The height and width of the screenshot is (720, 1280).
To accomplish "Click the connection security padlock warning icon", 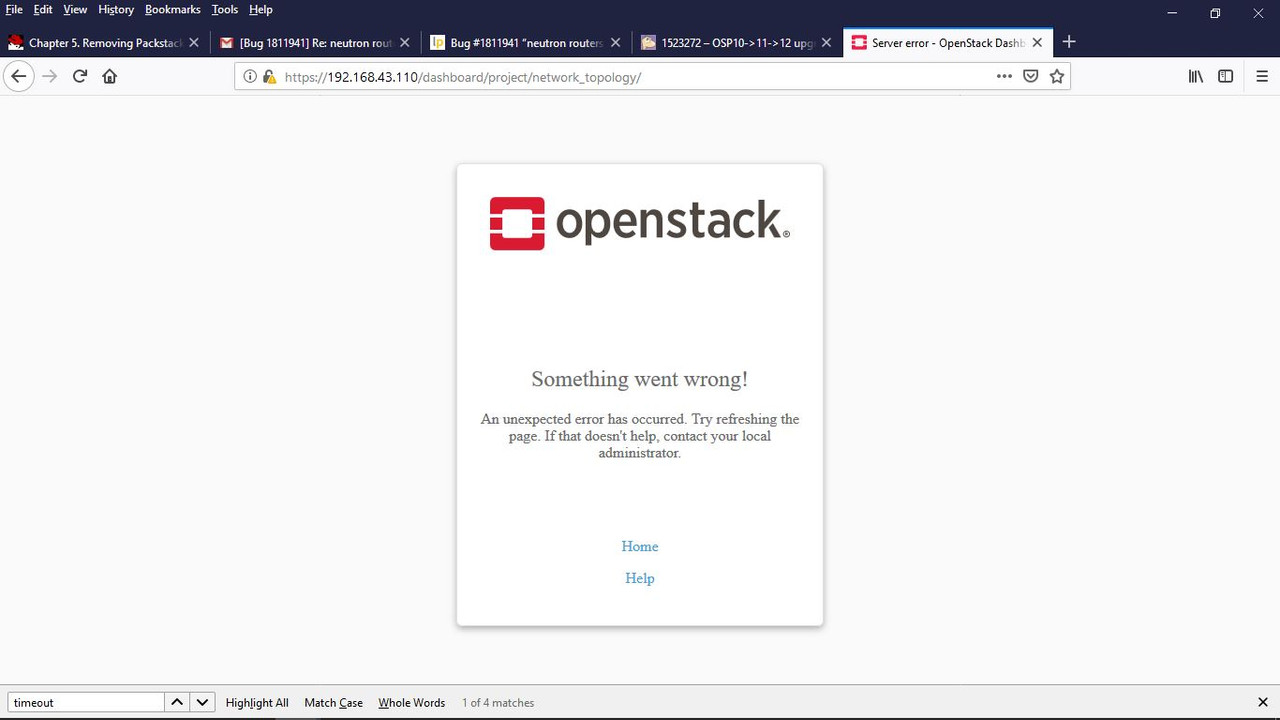I will tap(268, 77).
